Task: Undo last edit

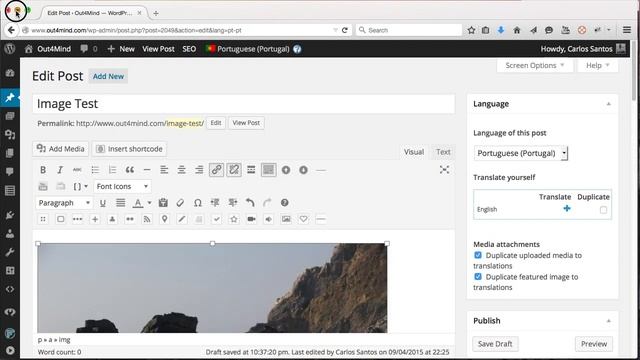Action: click(250, 203)
